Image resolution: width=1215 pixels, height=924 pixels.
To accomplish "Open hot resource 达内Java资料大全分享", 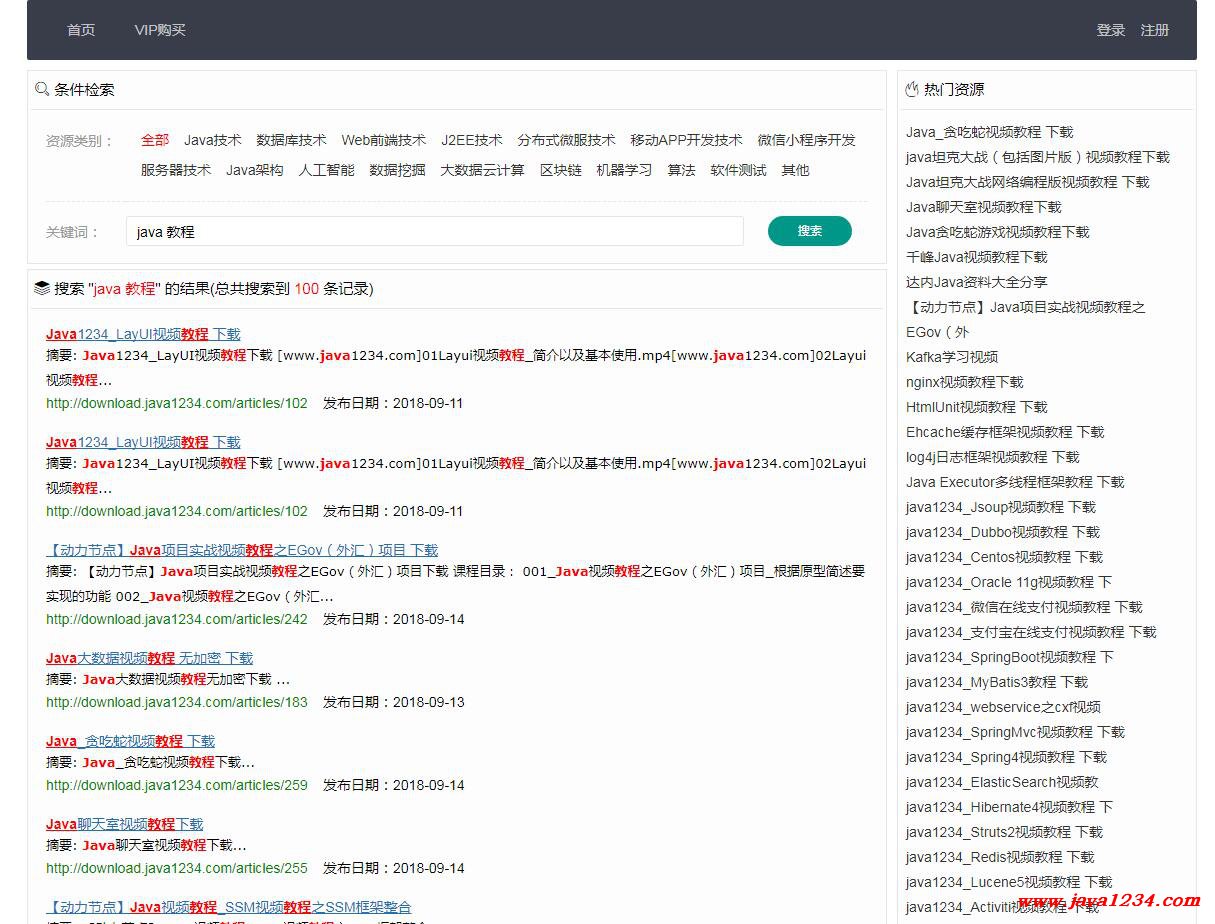I will (x=977, y=282).
